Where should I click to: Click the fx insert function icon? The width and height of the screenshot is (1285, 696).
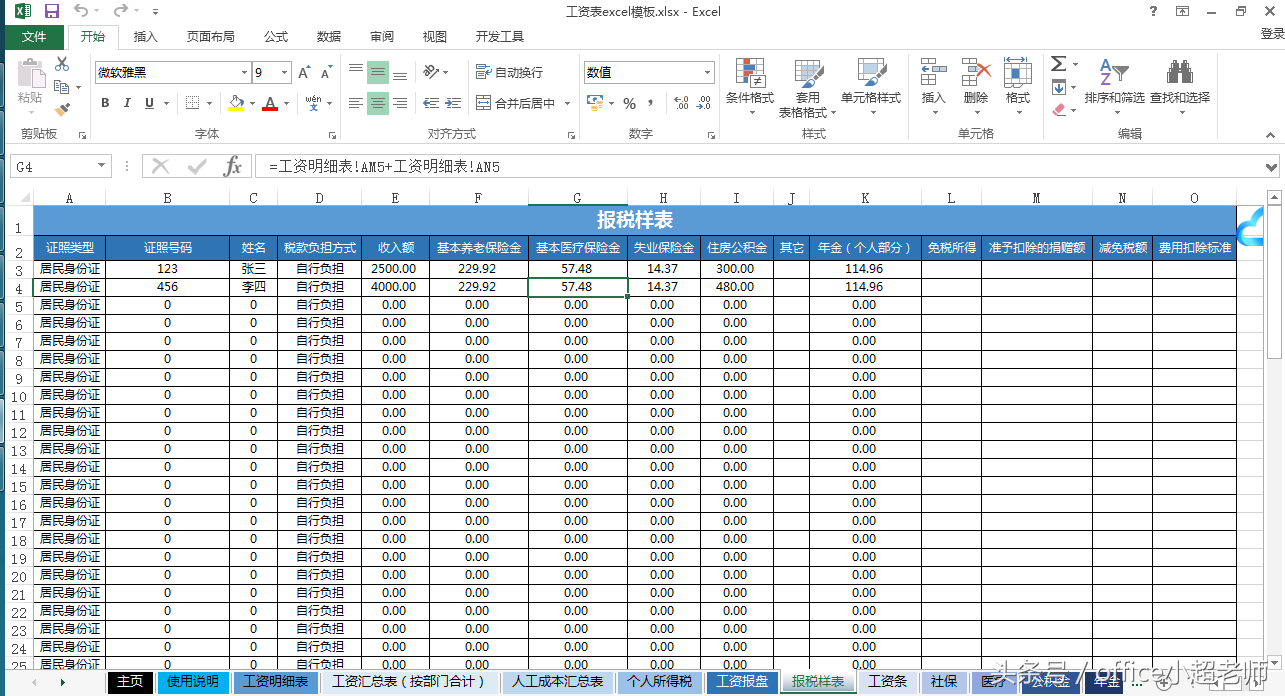232,167
